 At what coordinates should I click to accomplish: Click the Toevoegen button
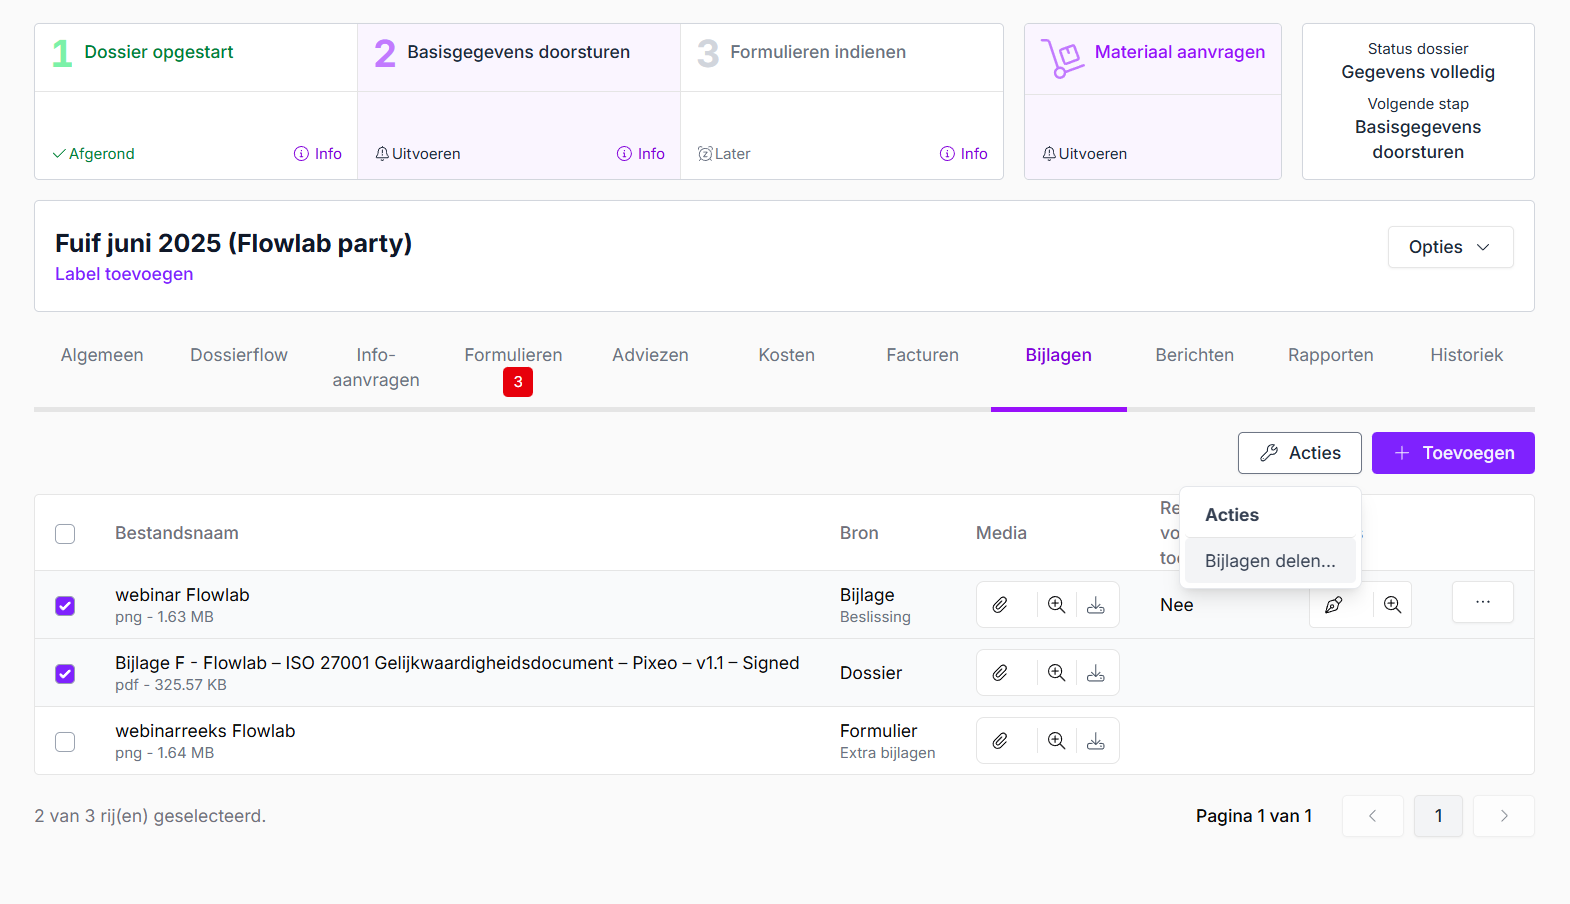(1453, 453)
